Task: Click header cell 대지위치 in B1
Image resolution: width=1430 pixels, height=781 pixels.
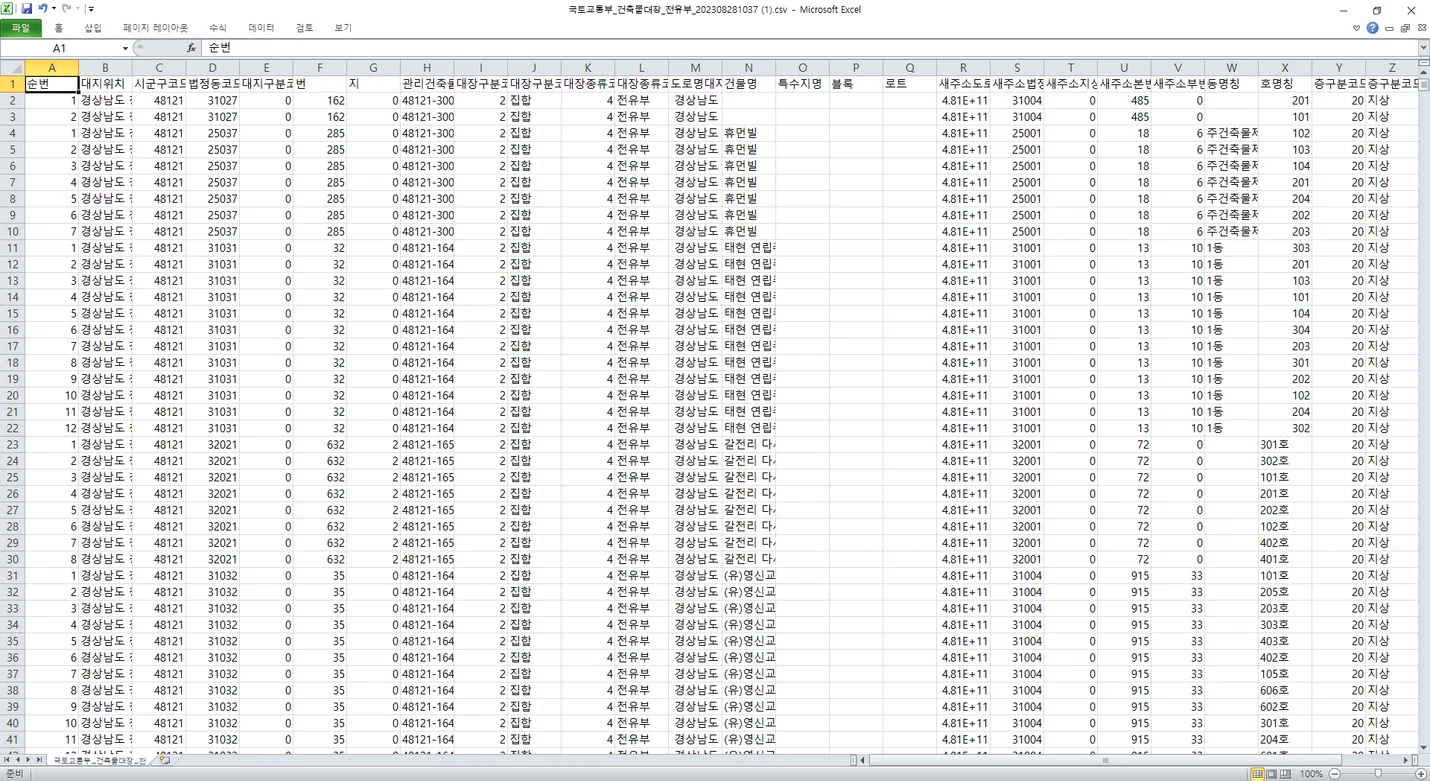Action: 105,84
